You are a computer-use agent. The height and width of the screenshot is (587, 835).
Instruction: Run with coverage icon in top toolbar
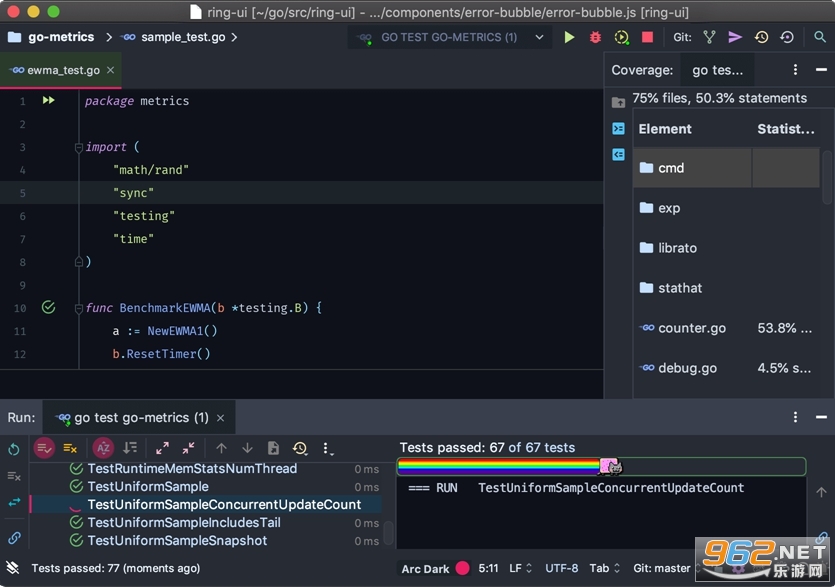(621, 37)
